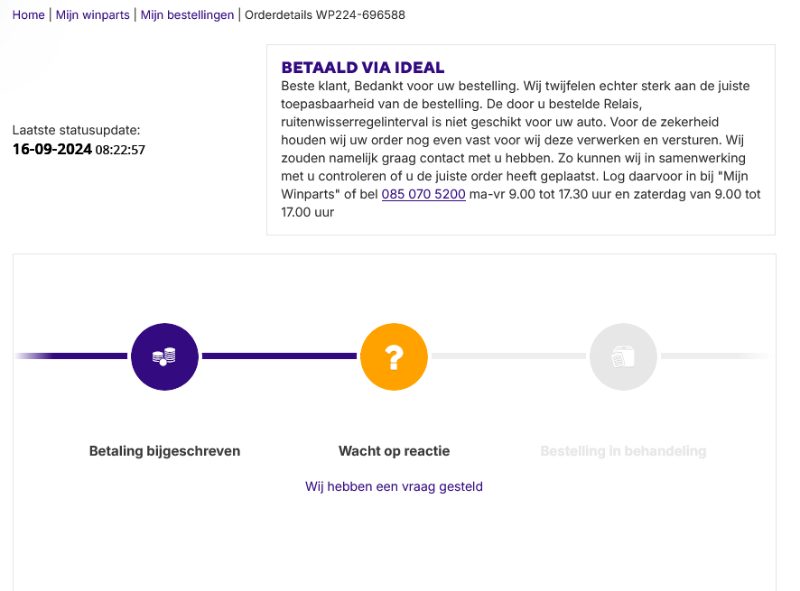800x591 pixels.
Task: Select Orderdetails WP224-696588 breadcrumb text
Action: 325,15
